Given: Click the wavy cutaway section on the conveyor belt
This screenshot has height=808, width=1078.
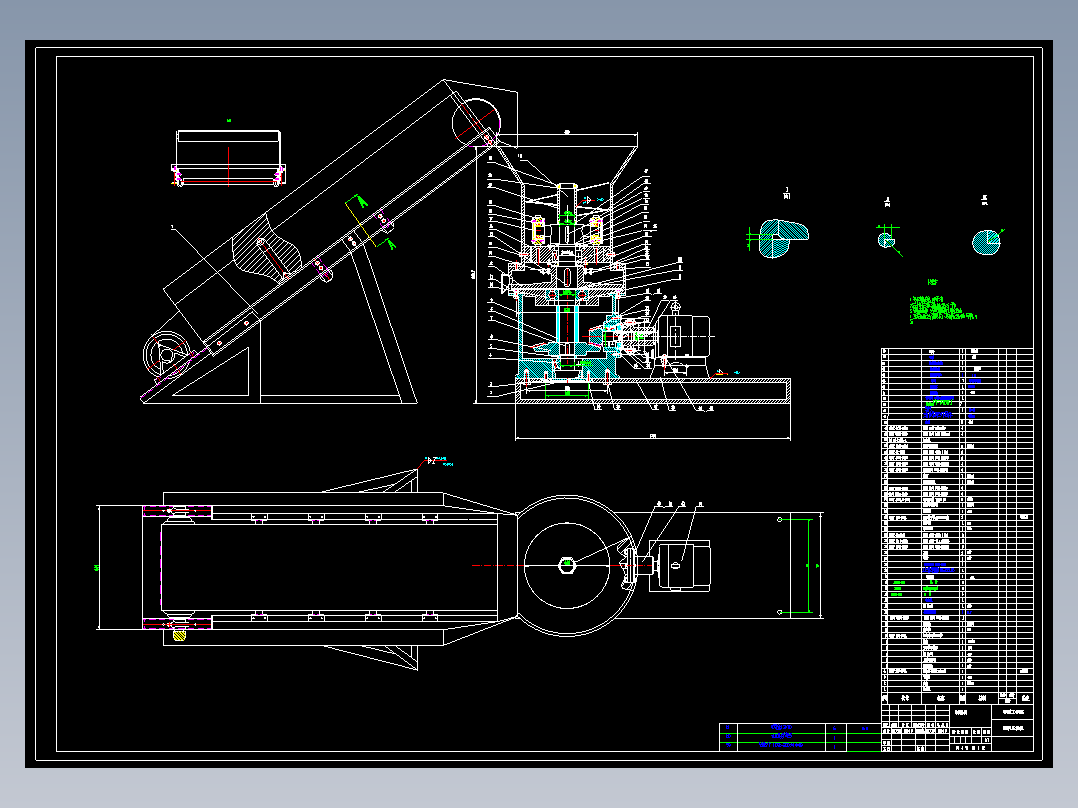Looking at the screenshot, I should point(267,248).
